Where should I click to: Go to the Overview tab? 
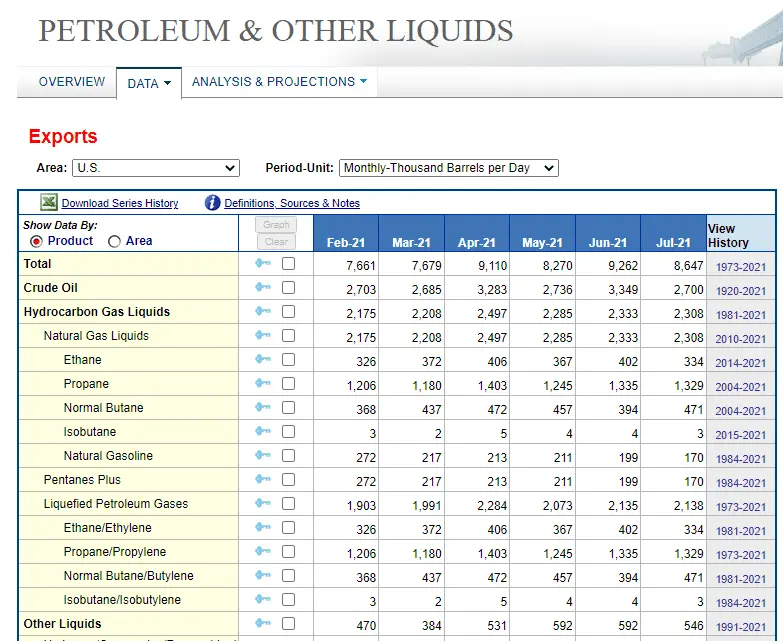[x=72, y=81]
